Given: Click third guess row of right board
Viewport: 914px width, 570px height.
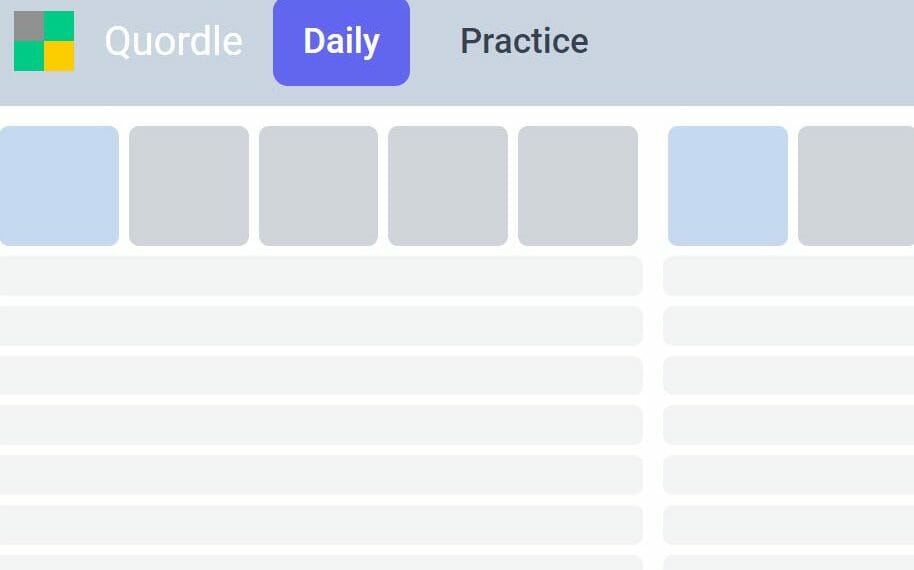Looking at the screenshot, I should (788, 326).
